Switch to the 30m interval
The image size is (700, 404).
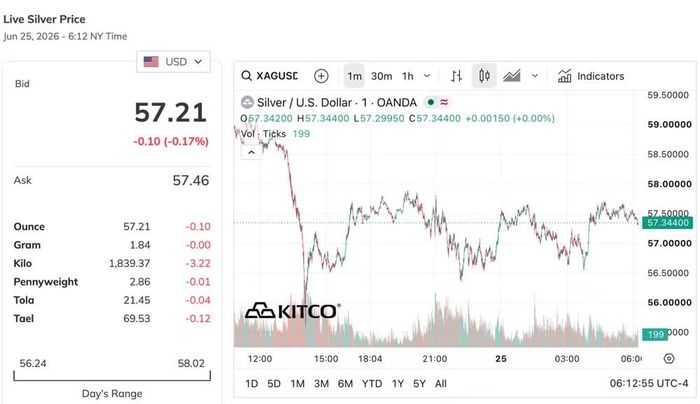[x=382, y=76]
